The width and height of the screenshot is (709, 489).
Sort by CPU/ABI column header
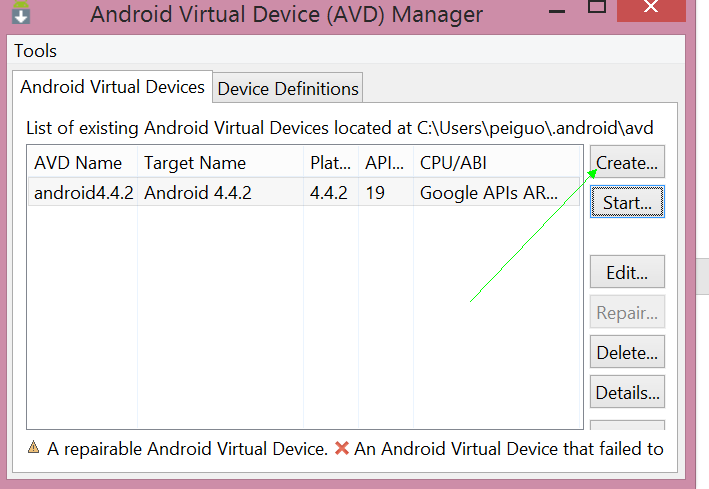[496, 162]
